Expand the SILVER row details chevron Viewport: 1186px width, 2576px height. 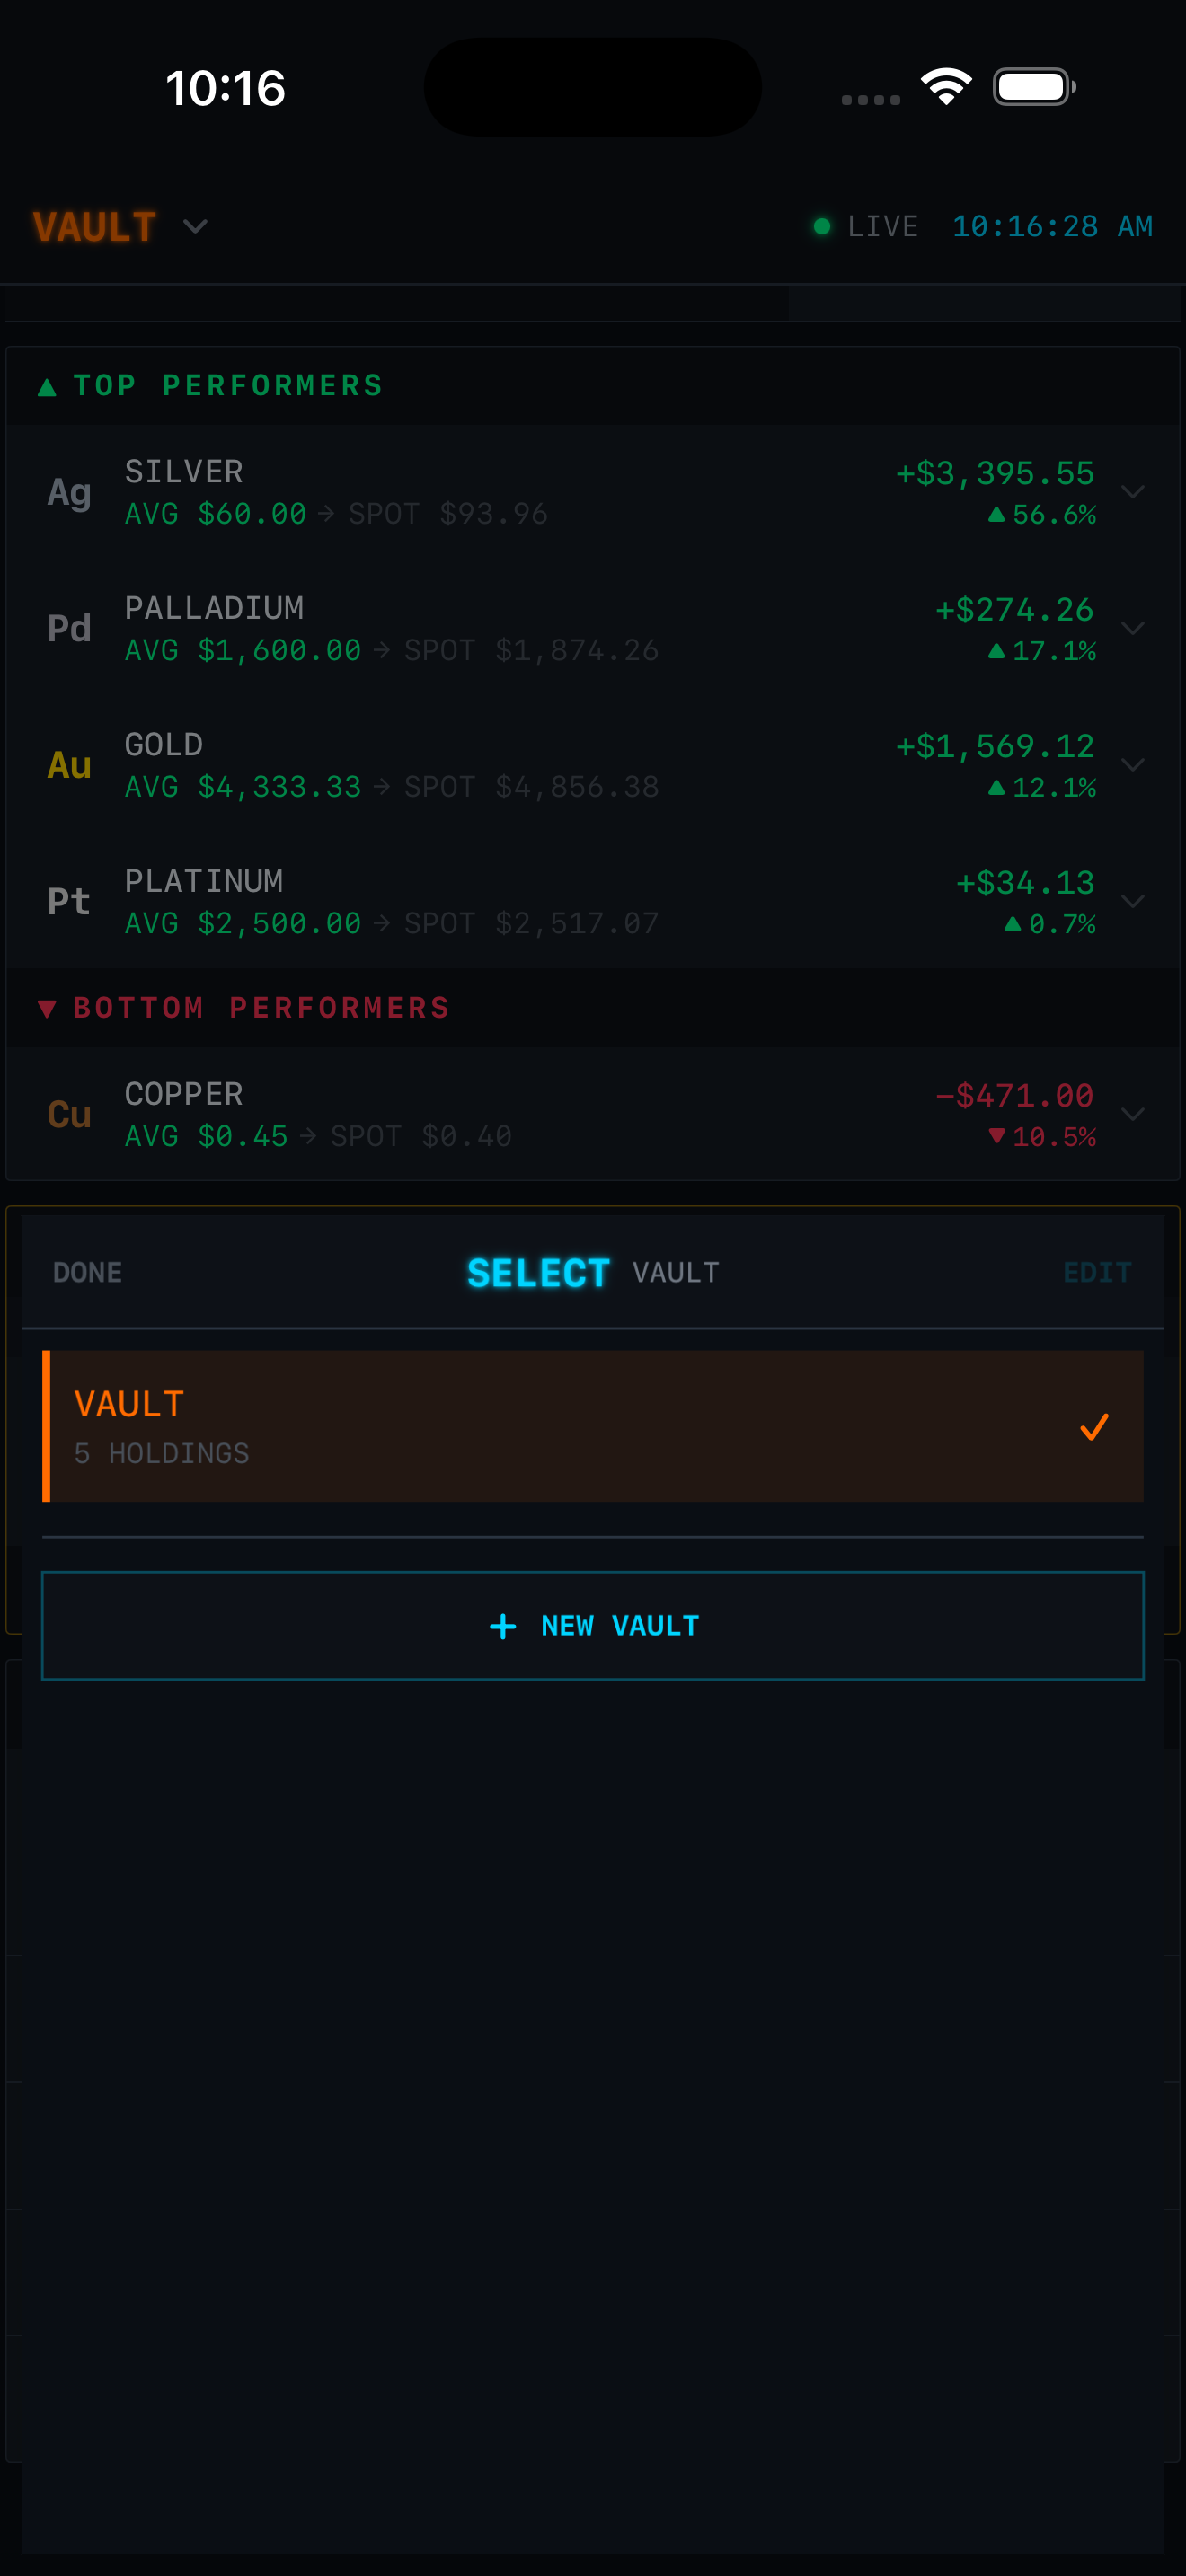coord(1133,492)
